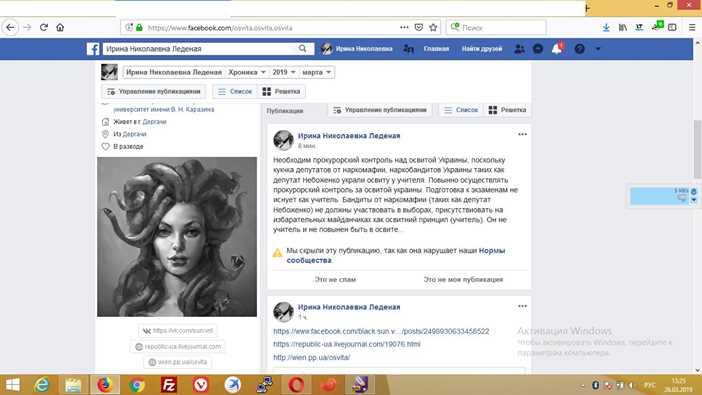Open FileZilla from the taskbar
This screenshot has width=702, height=395.
169,385
